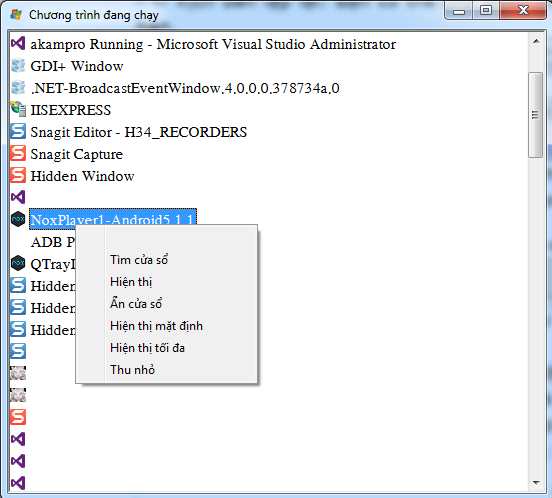Select the highlighted NoxPlayer1-Android5.1.1 entry
552x498 pixels.
click(x=113, y=219)
